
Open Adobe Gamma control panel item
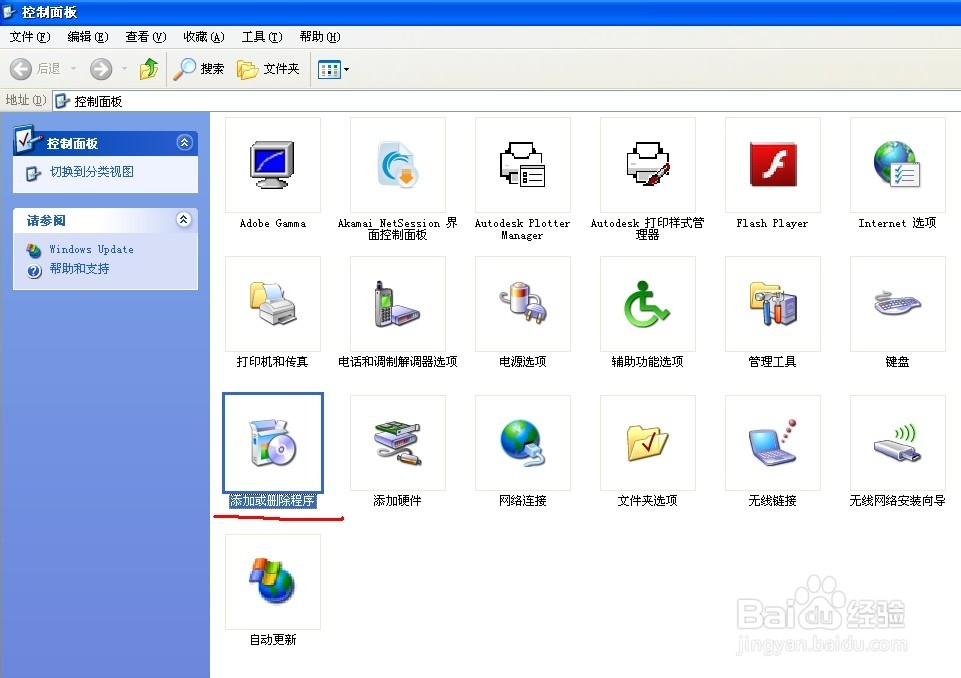(x=272, y=165)
